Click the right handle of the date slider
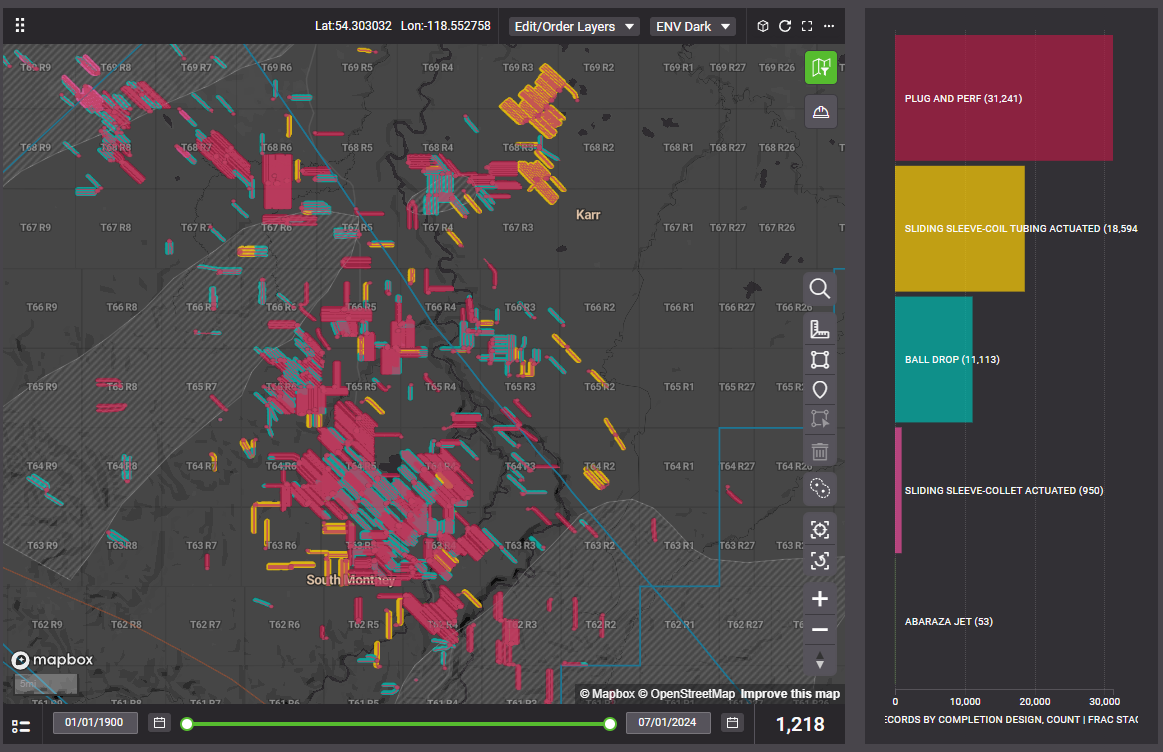The width and height of the screenshot is (1163, 752). 610,723
